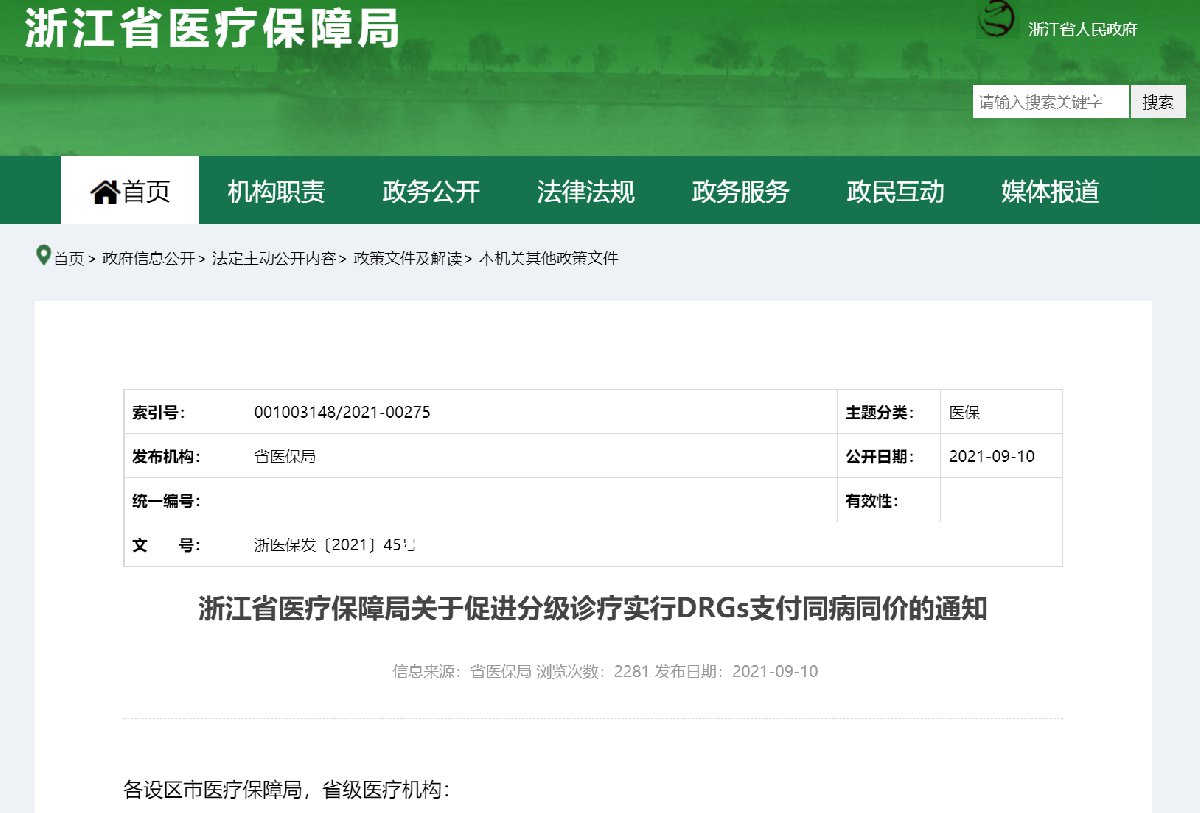Viewport: 1200px width, 813px height.
Task: Open the 媒体报道 navigation item
Action: (x=1050, y=191)
